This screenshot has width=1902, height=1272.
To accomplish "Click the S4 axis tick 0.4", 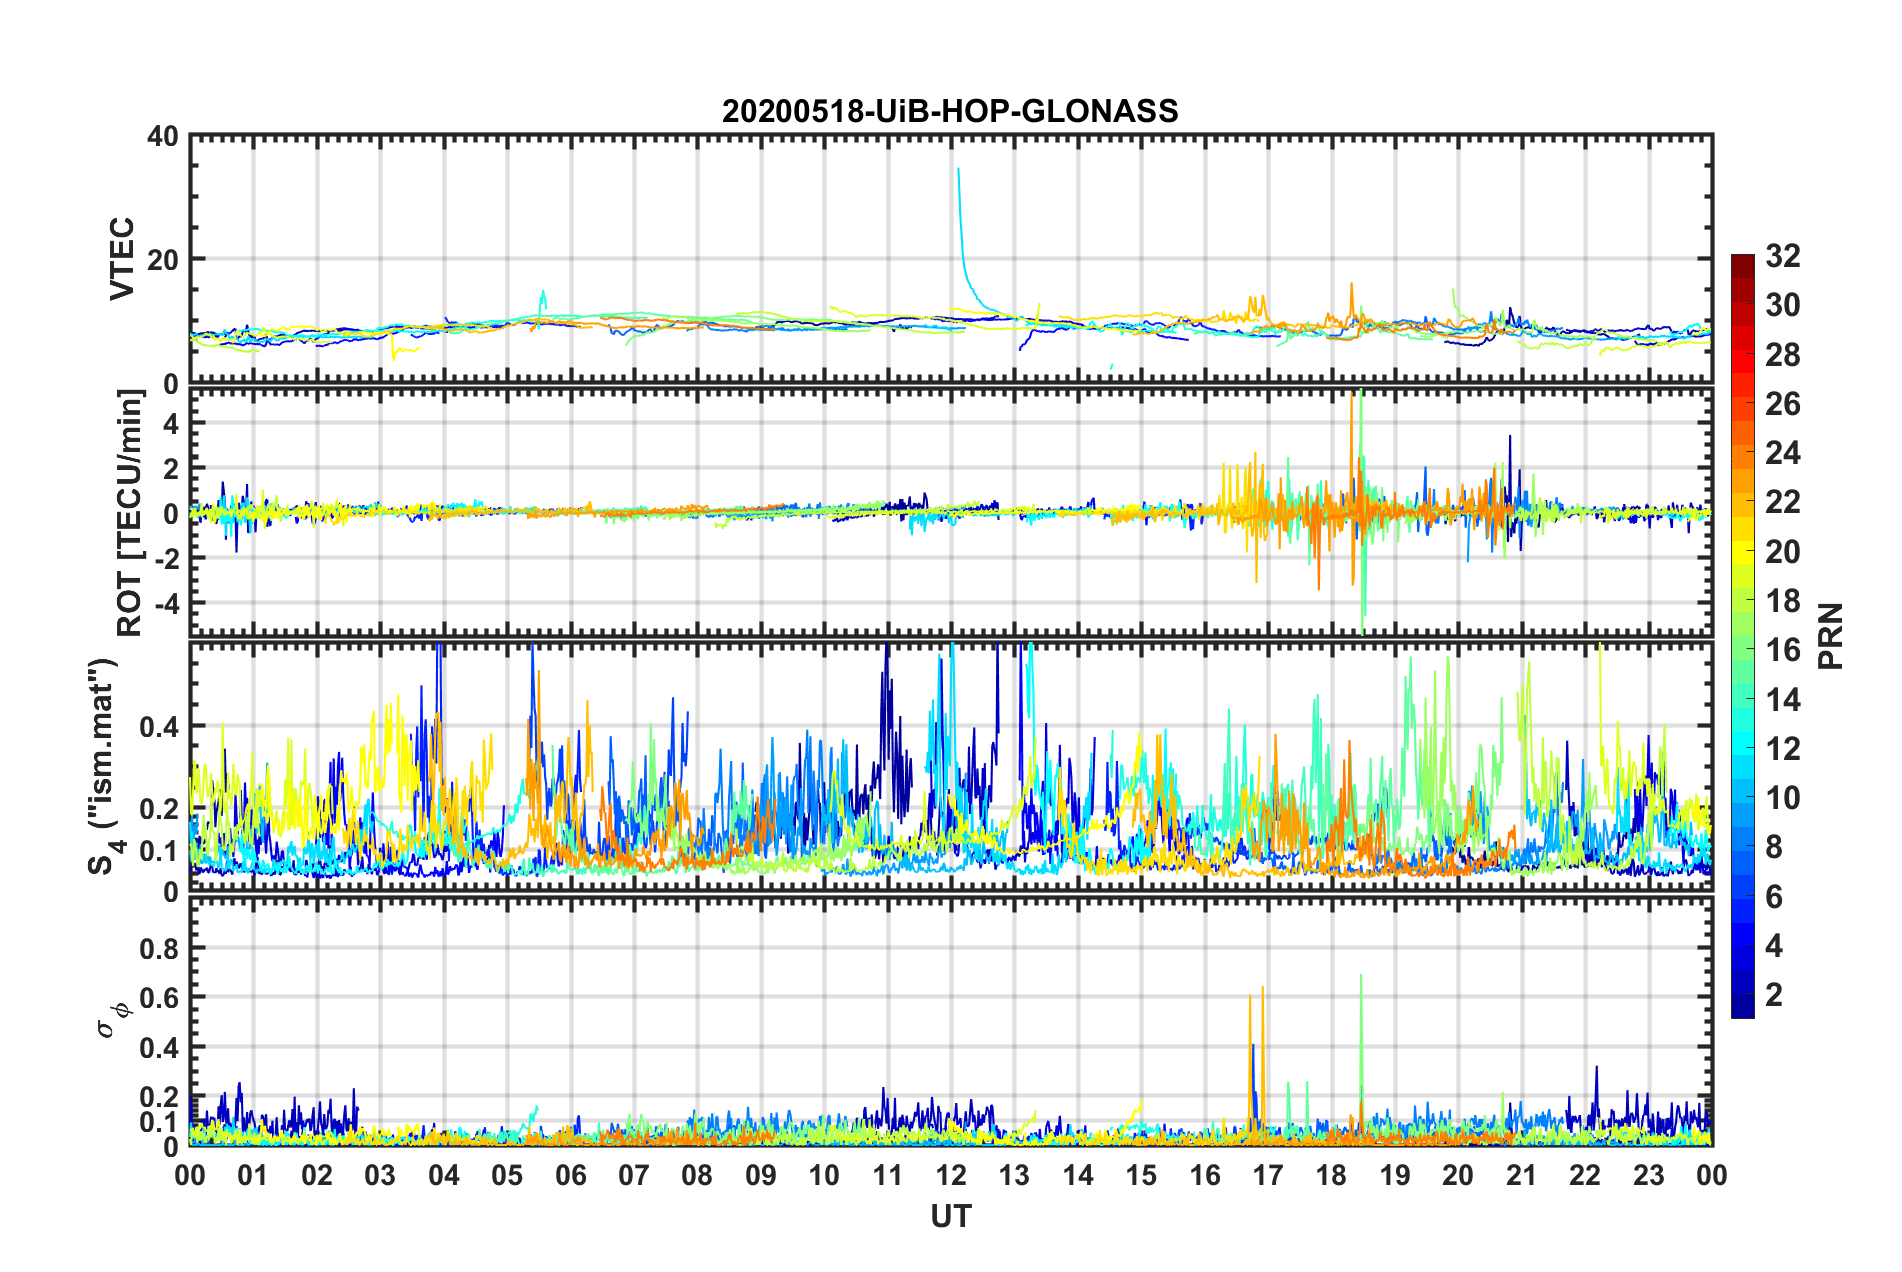I will click(159, 727).
